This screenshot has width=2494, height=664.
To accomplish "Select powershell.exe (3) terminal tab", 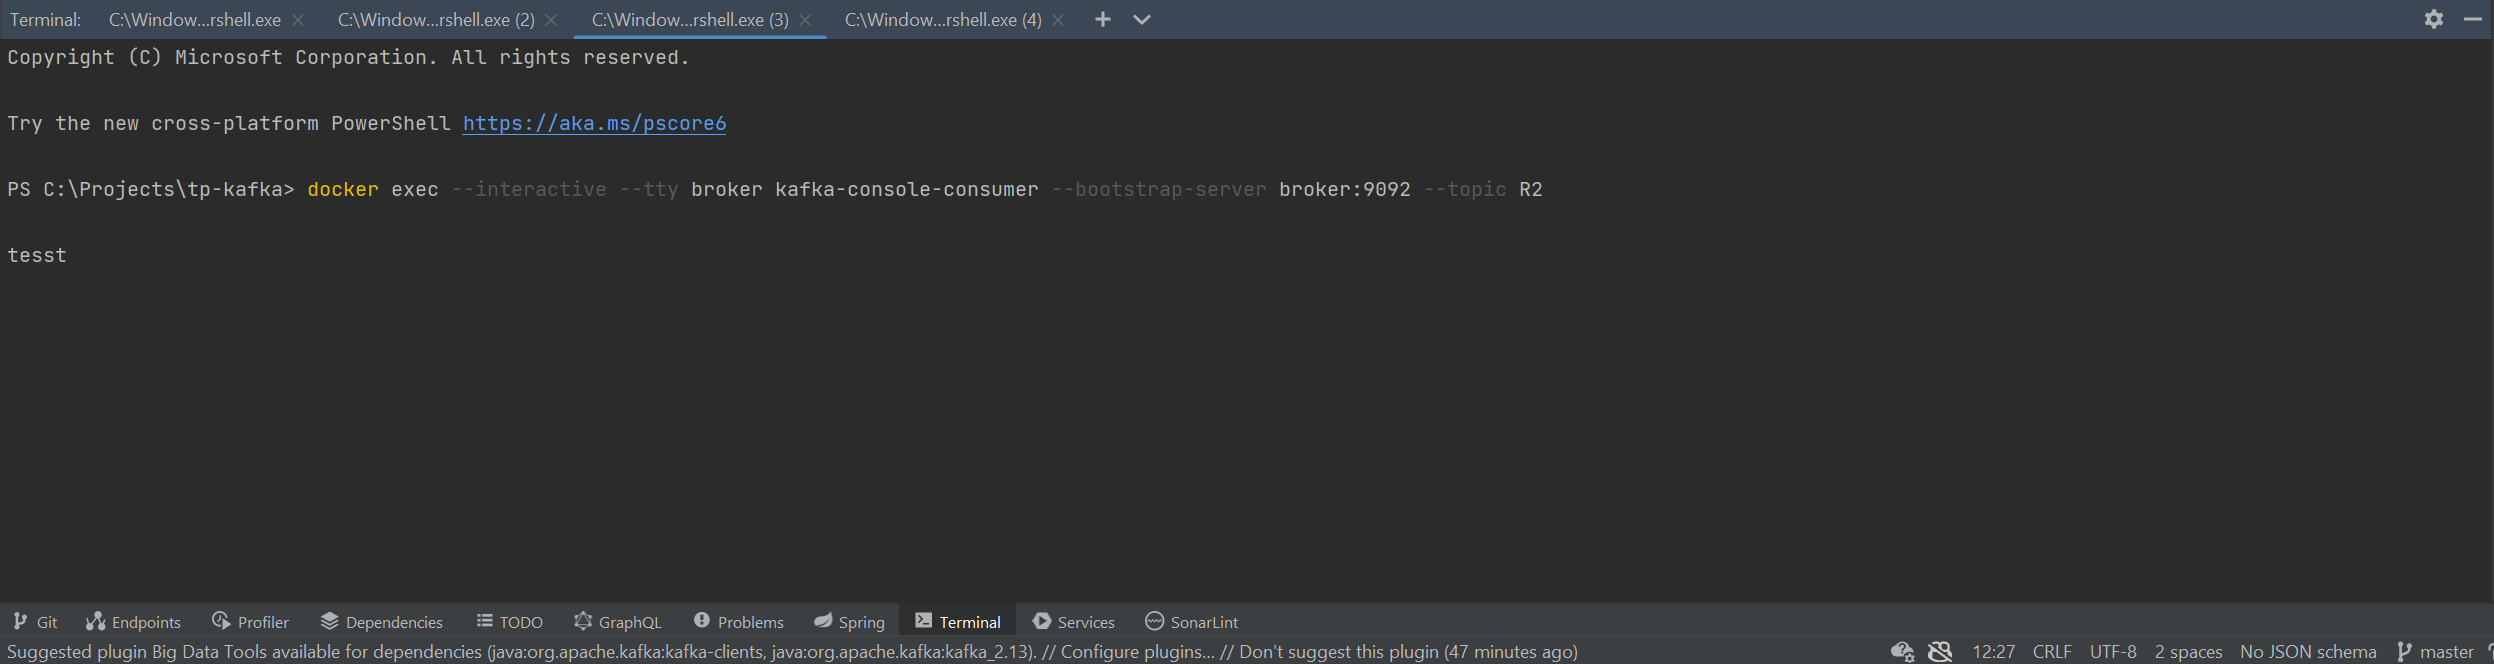I will click(x=690, y=19).
